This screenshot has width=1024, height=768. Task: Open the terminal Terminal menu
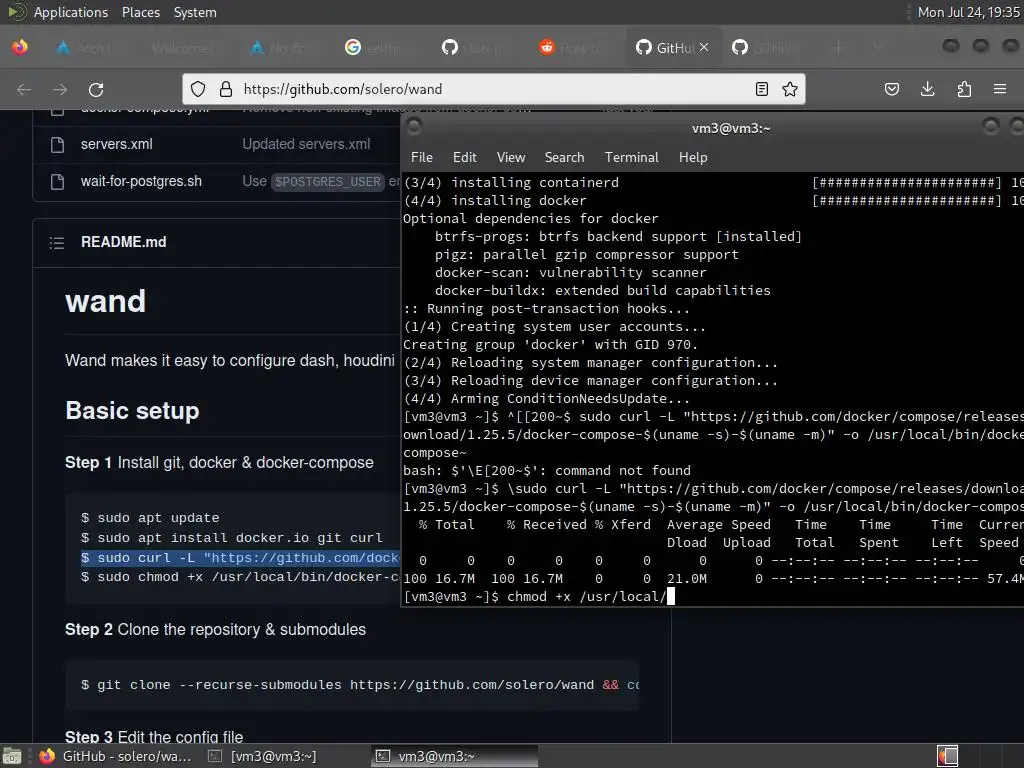(x=632, y=157)
